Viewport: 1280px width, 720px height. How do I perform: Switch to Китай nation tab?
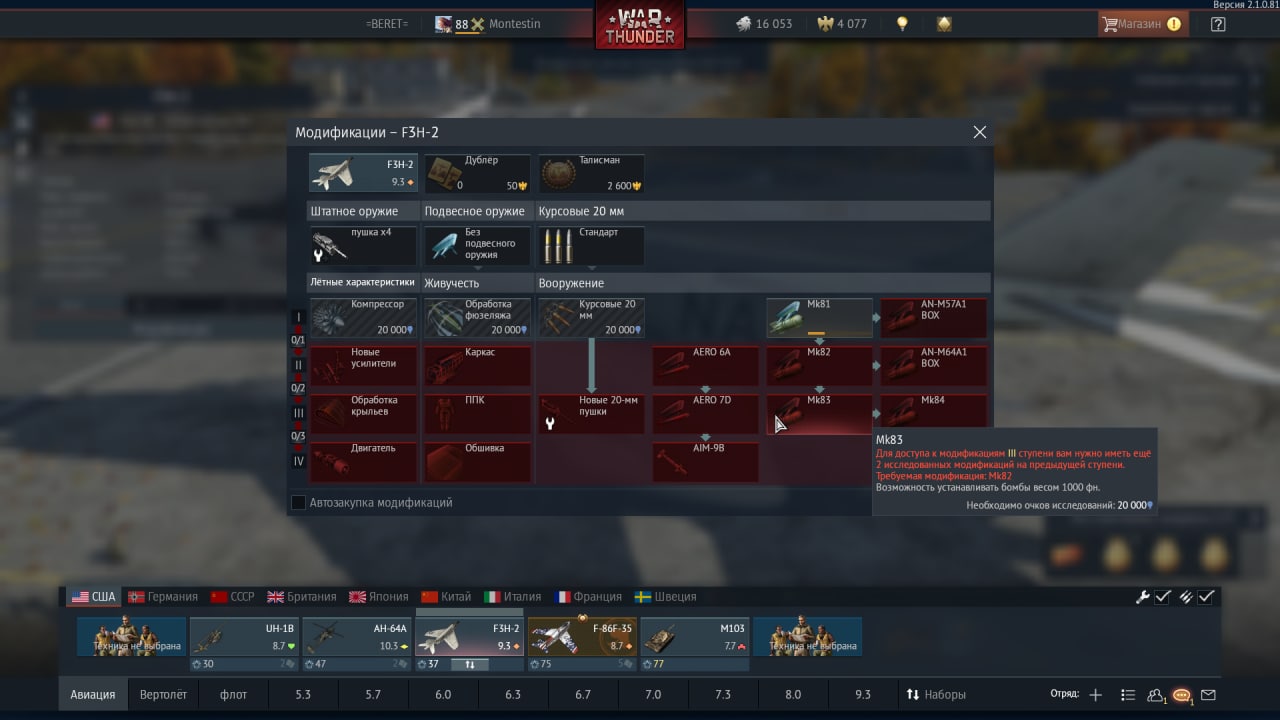(x=446, y=597)
